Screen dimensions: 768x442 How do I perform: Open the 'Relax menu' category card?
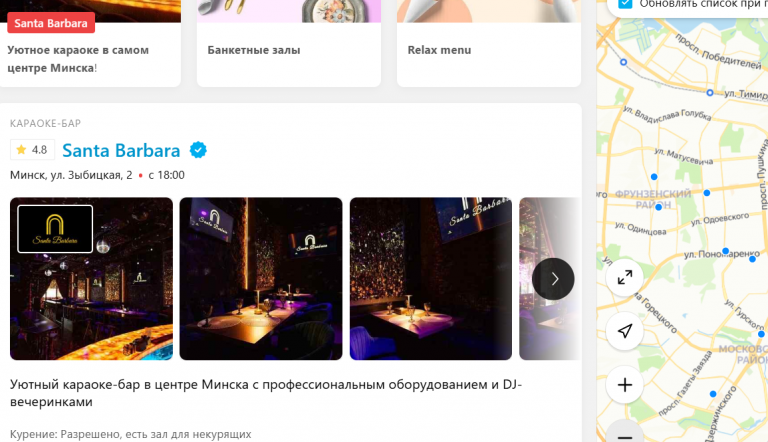(x=489, y=43)
